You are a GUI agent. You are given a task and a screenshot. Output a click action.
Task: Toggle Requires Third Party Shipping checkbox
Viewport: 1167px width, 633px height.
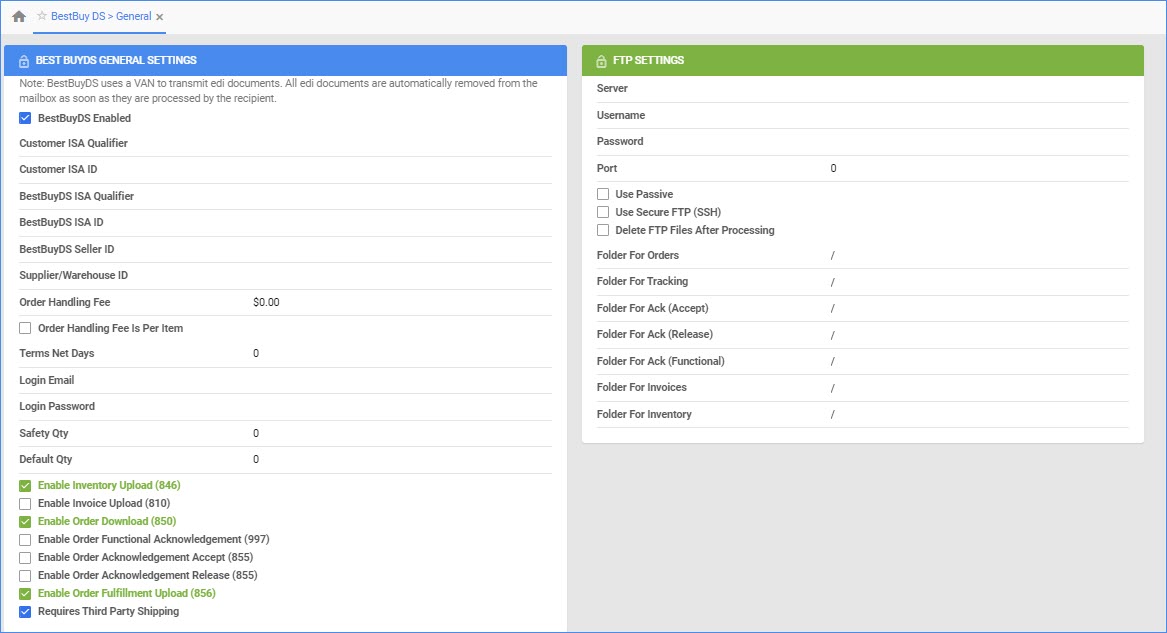[x=25, y=611]
